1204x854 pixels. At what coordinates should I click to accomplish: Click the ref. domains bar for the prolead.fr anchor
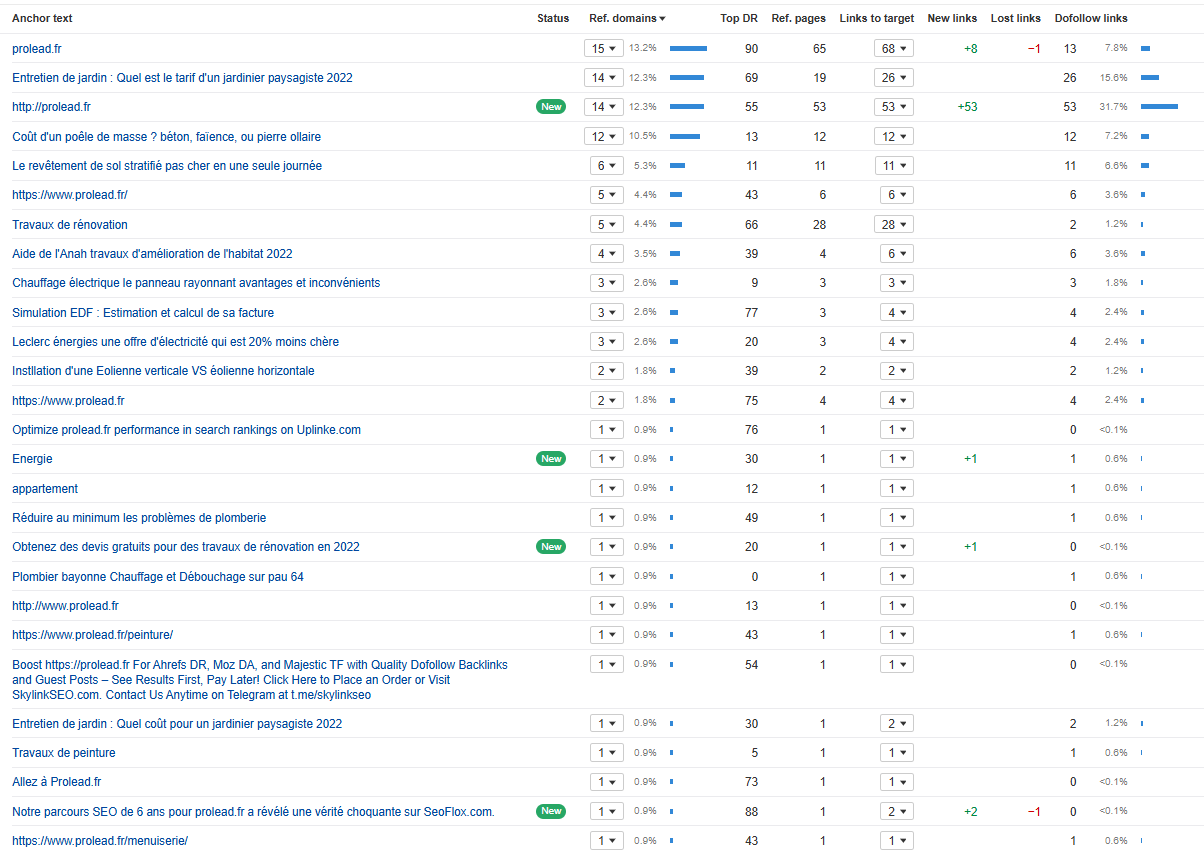[688, 48]
